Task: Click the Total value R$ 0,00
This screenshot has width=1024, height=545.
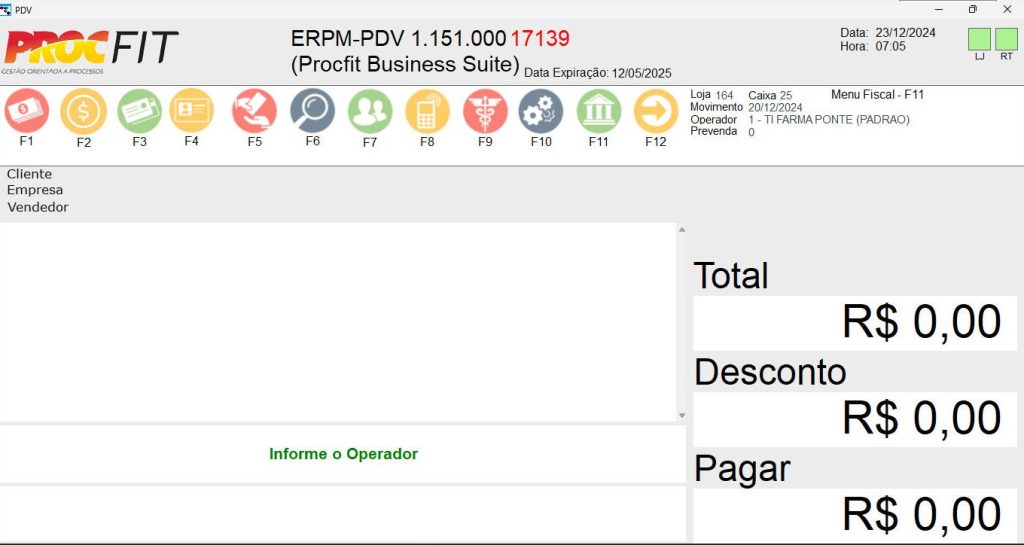Action: coord(921,322)
